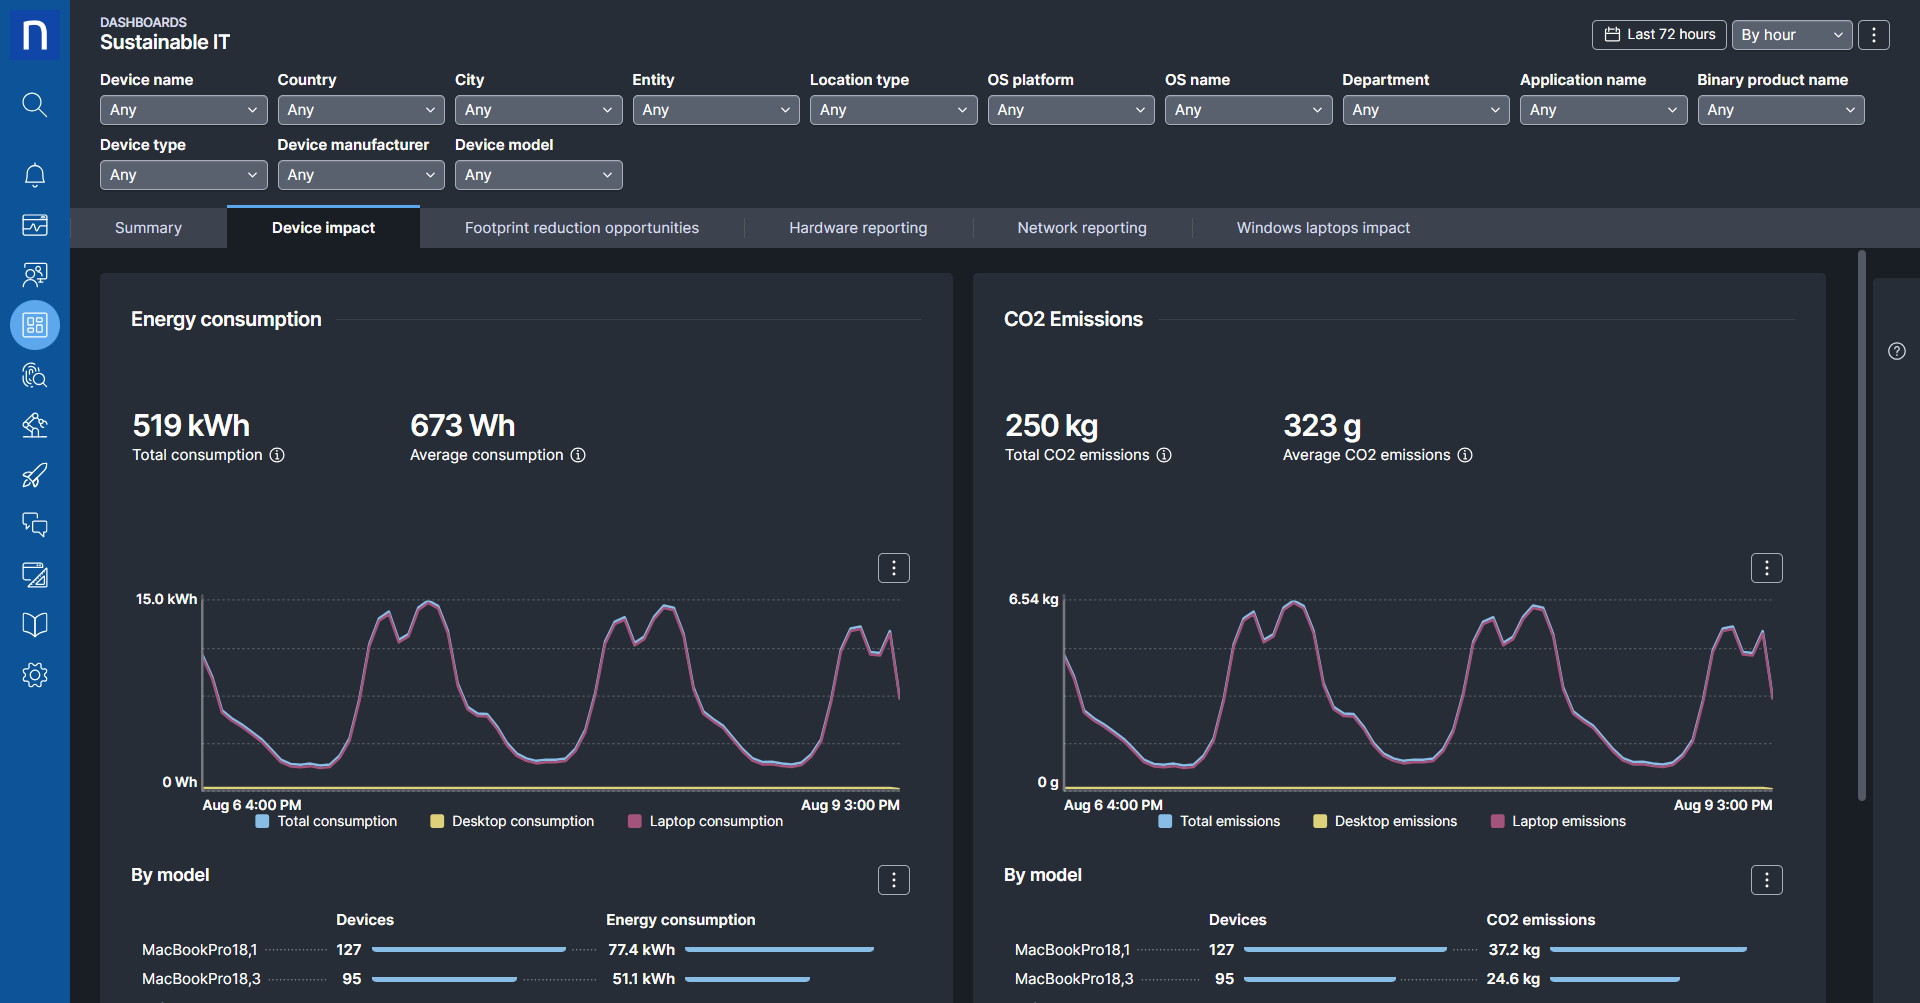Click the help question mark icon
The width and height of the screenshot is (1920, 1003).
[1896, 351]
